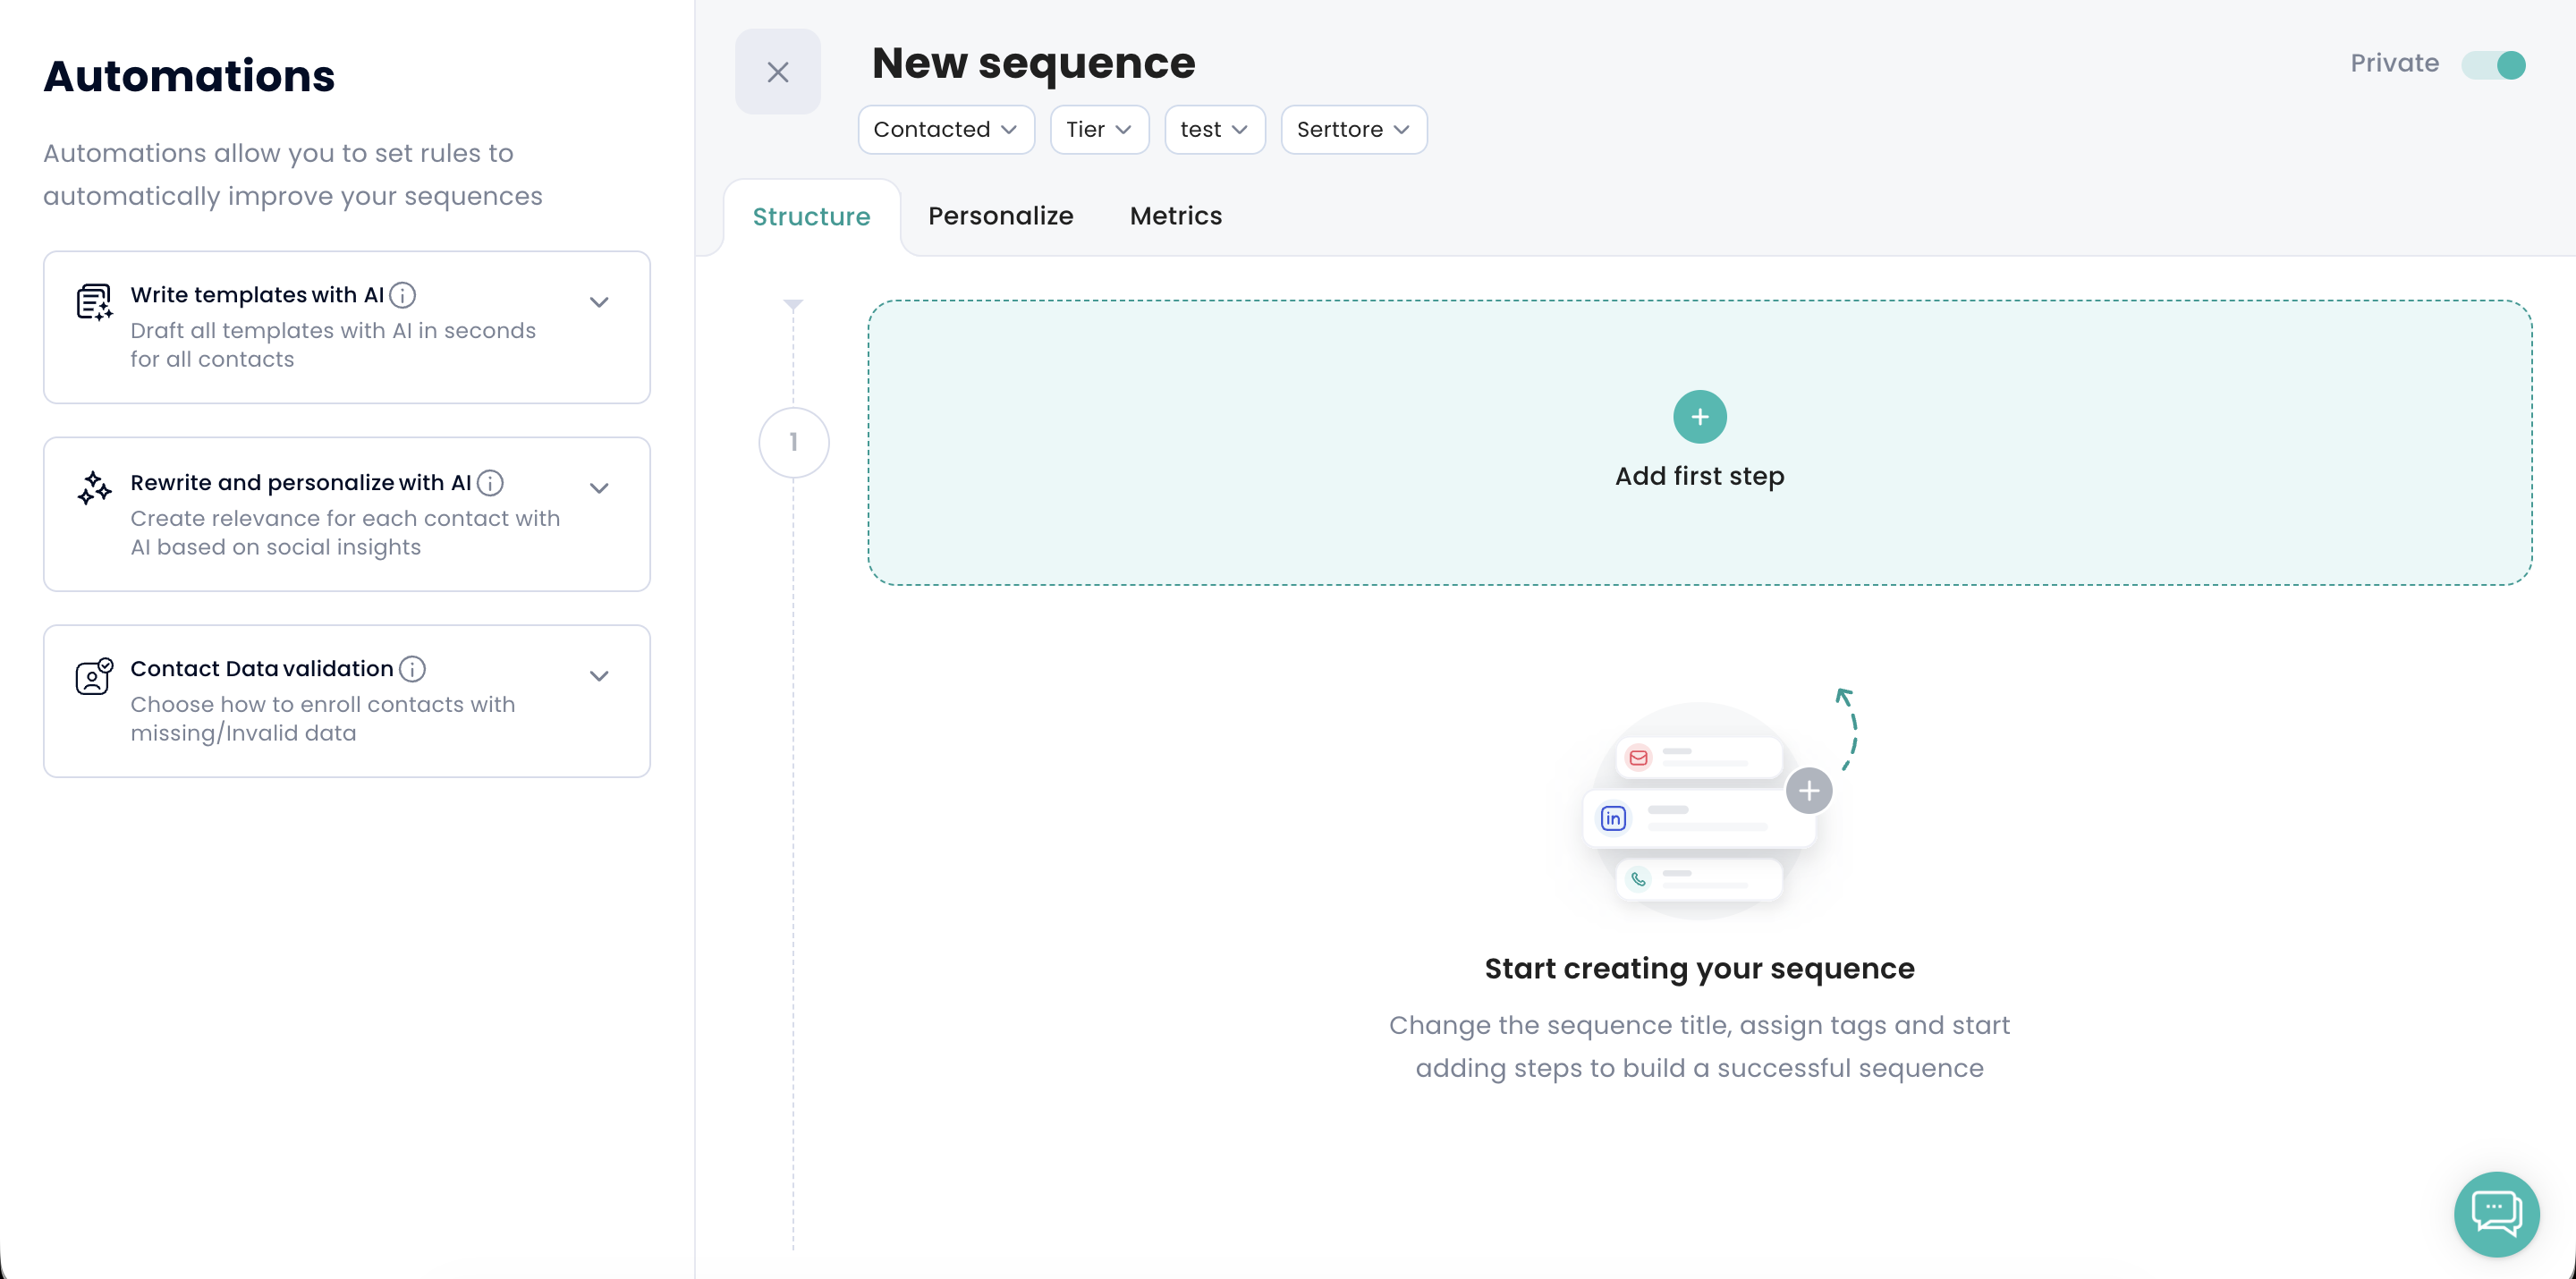The width and height of the screenshot is (2576, 1279).
Task: Expand the Rewrite and personalize with AI card
Action: (x=599, y=488)
